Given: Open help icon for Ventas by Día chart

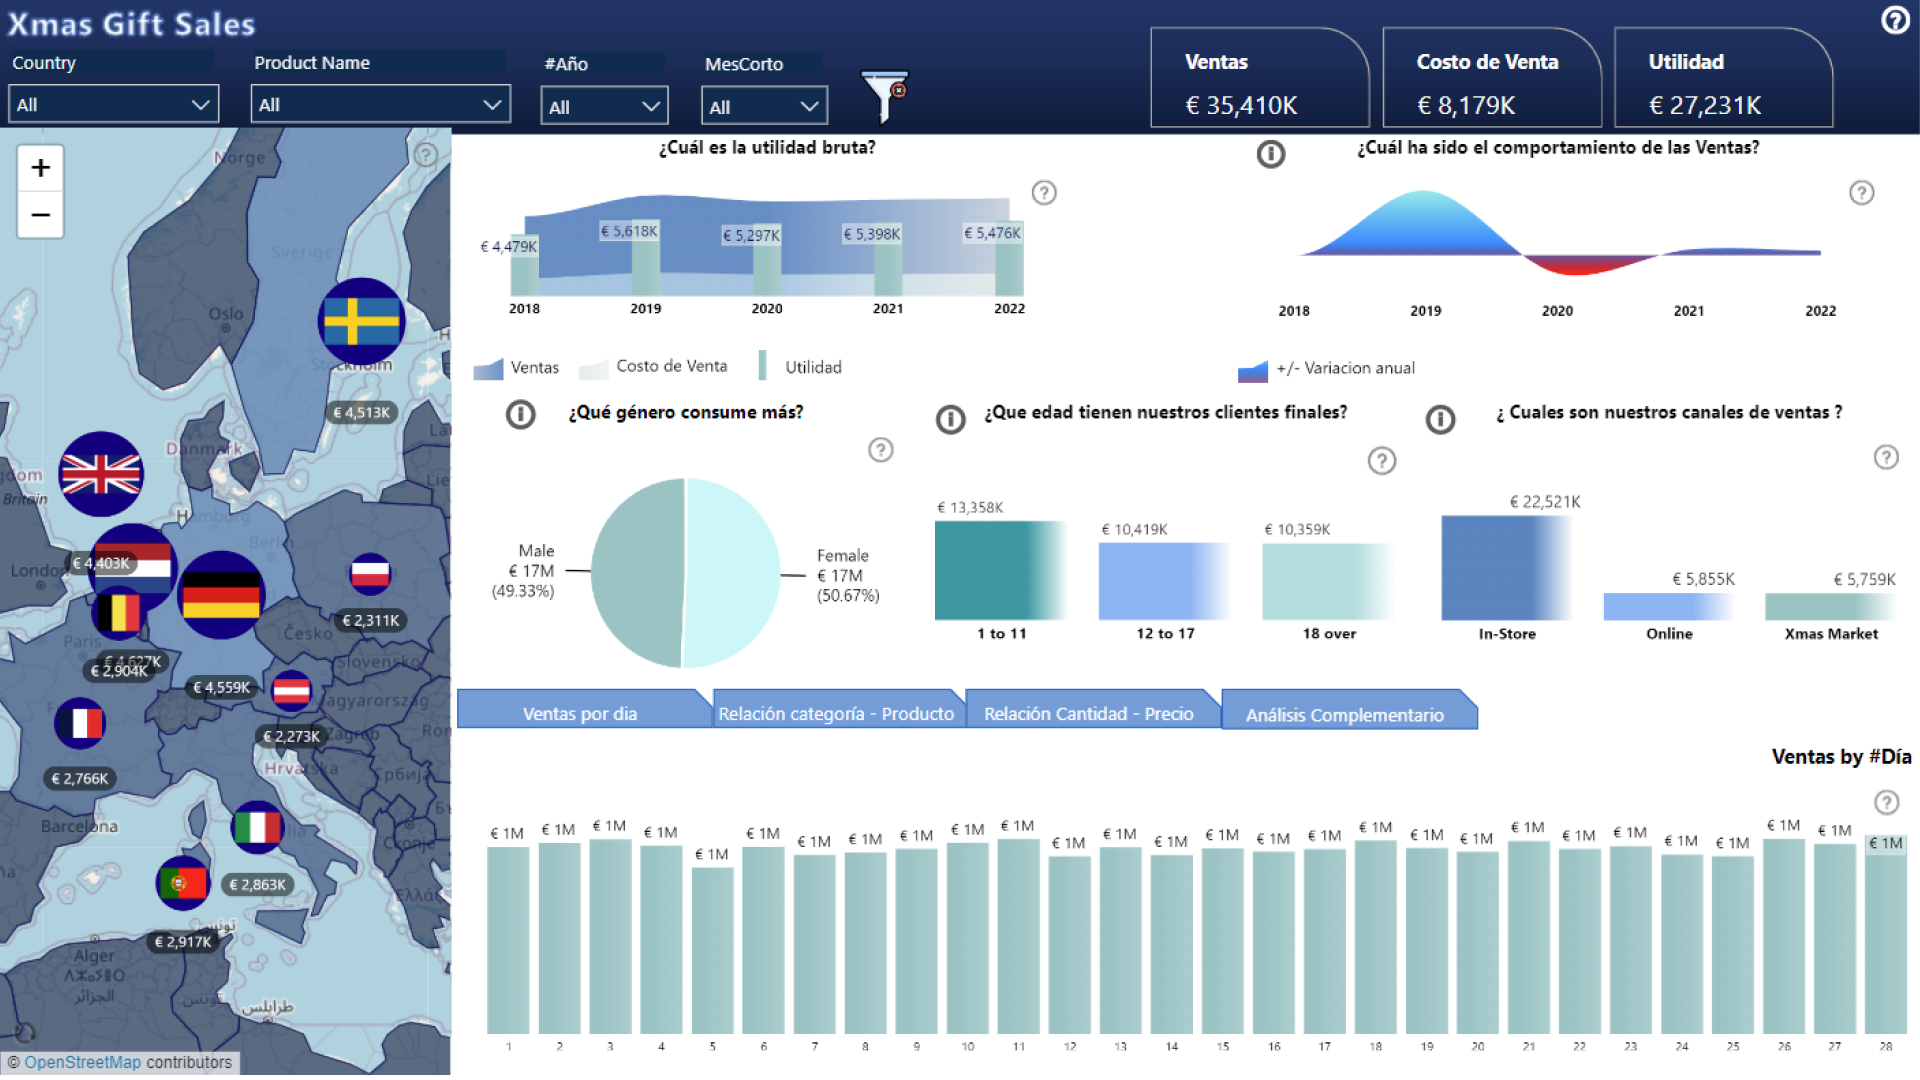Looking at the screenshot, I should [1886, 802].
